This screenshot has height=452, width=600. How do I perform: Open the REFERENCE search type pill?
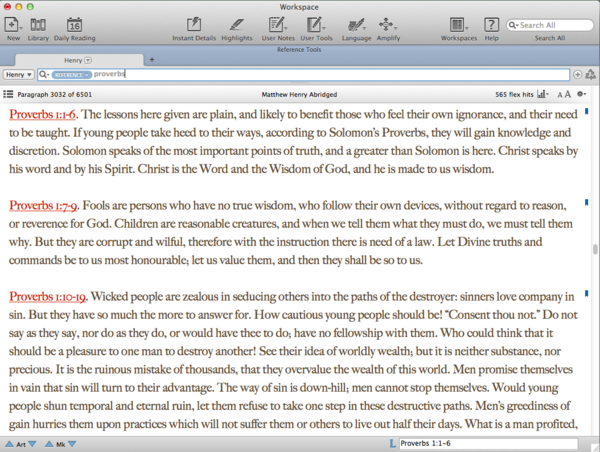click(72, 75)
